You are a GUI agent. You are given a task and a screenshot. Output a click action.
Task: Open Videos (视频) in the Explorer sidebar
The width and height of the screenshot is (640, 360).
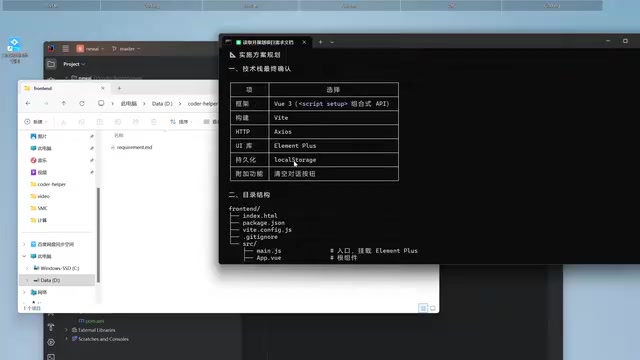(39, 172)
